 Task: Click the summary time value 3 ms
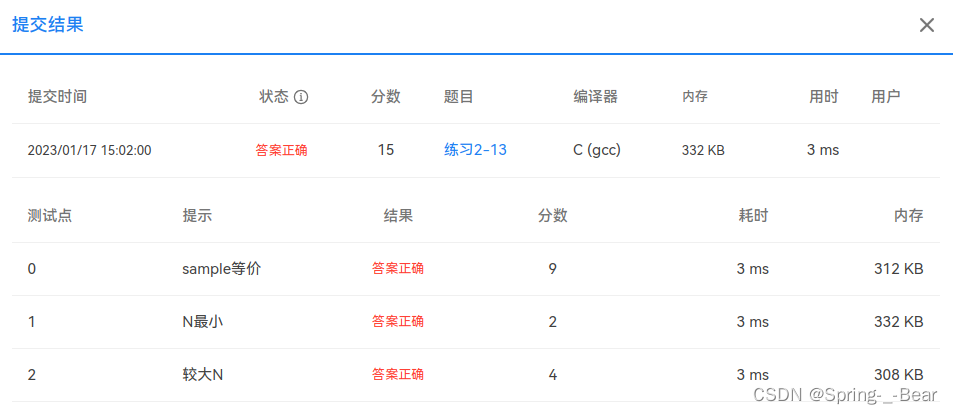point(823,150)
